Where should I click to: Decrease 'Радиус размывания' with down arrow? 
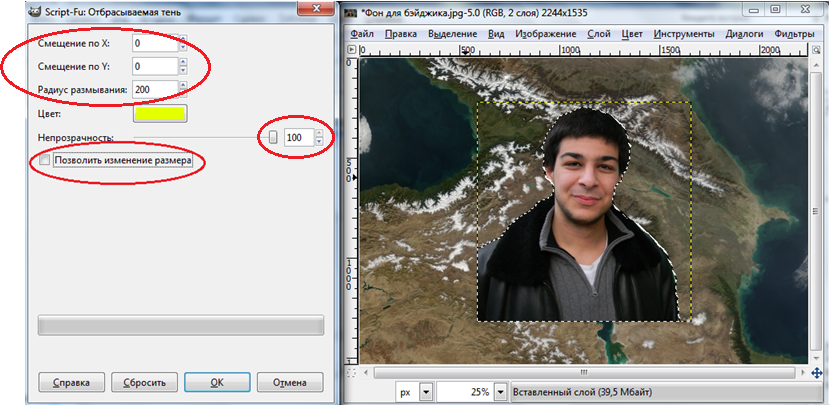183,93
